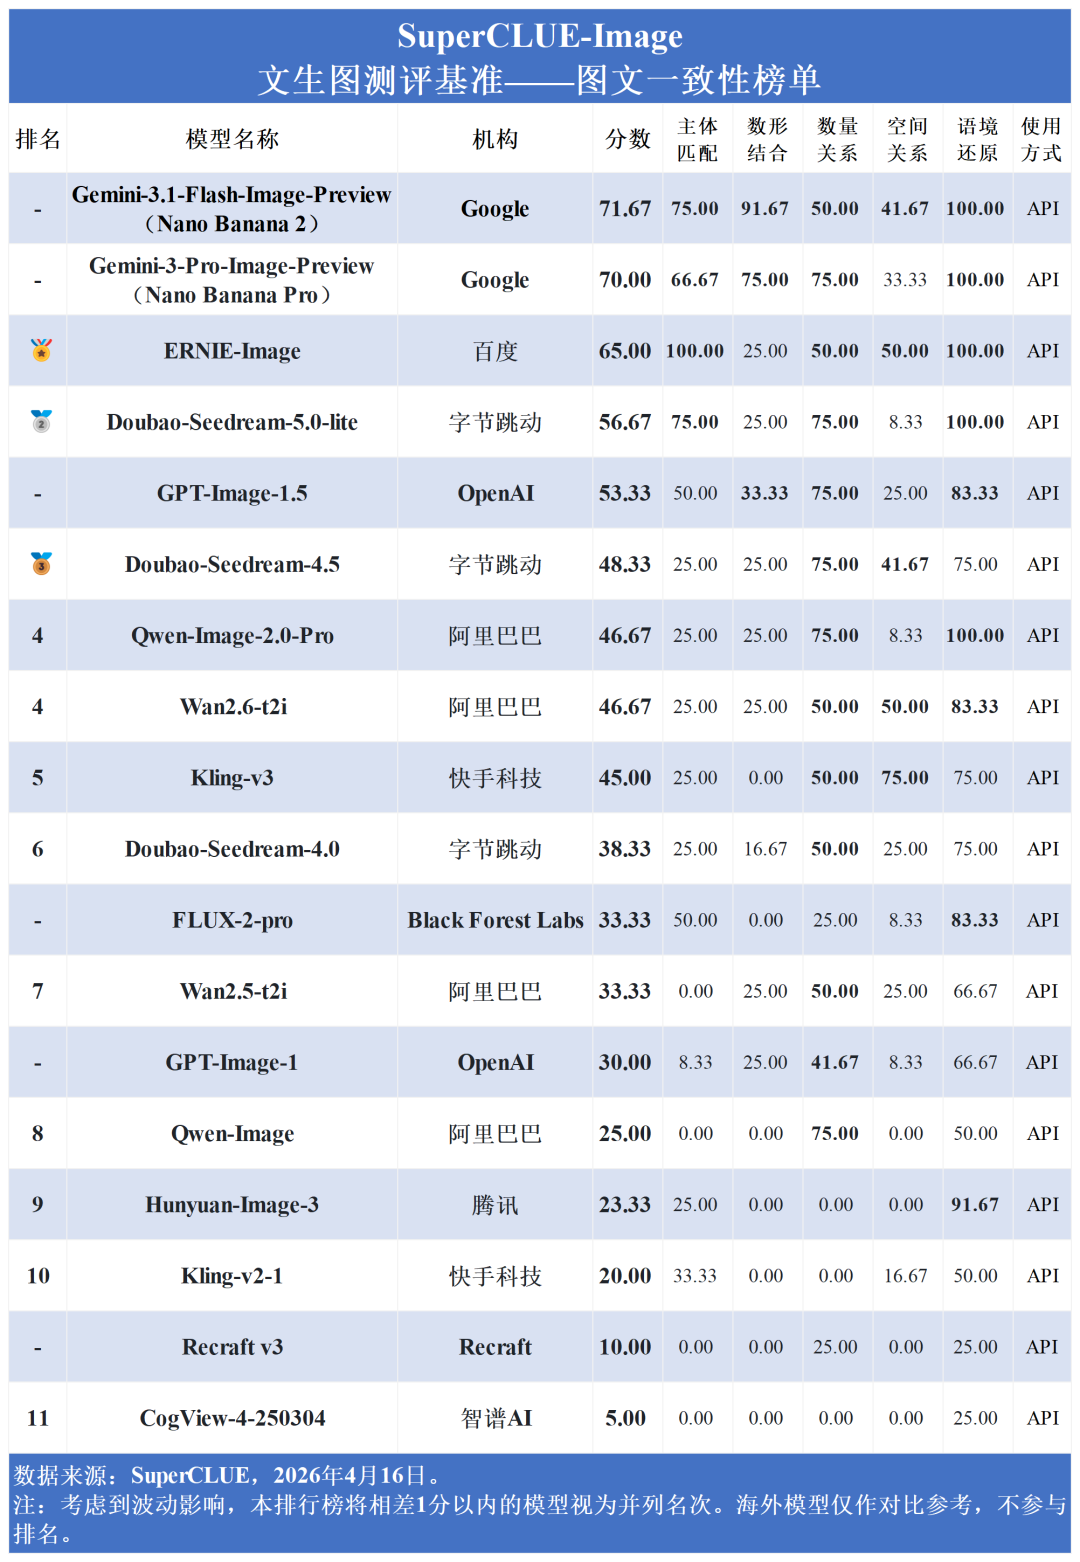
Task: Select the 排名 column header
Action: [38, 139]
